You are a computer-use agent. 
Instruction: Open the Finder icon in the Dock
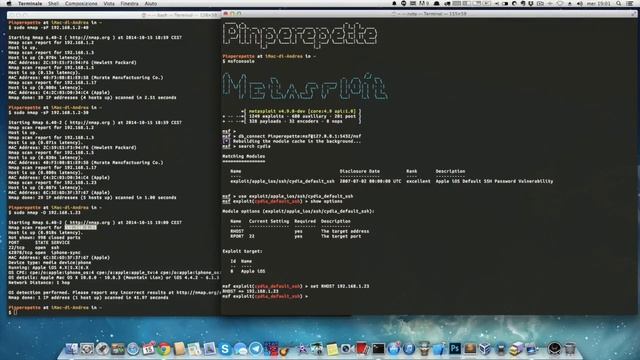coord(71,349)
